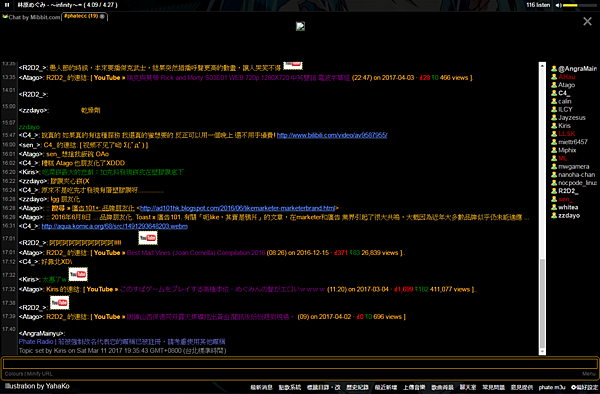Click the user icon beside Jayzesus
This screenshot has height=394, width=600.
coord(554,117)
